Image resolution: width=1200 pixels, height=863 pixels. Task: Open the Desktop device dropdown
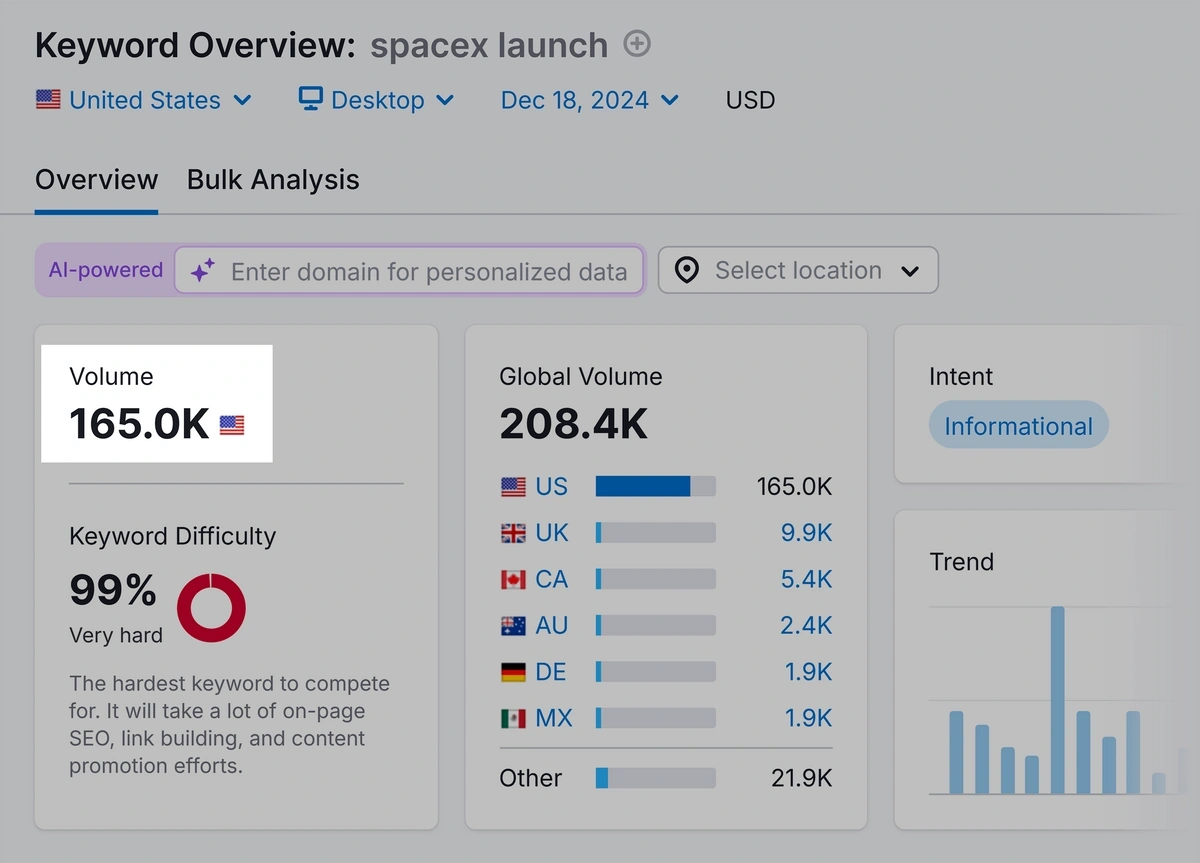click(x=377, y=100)
